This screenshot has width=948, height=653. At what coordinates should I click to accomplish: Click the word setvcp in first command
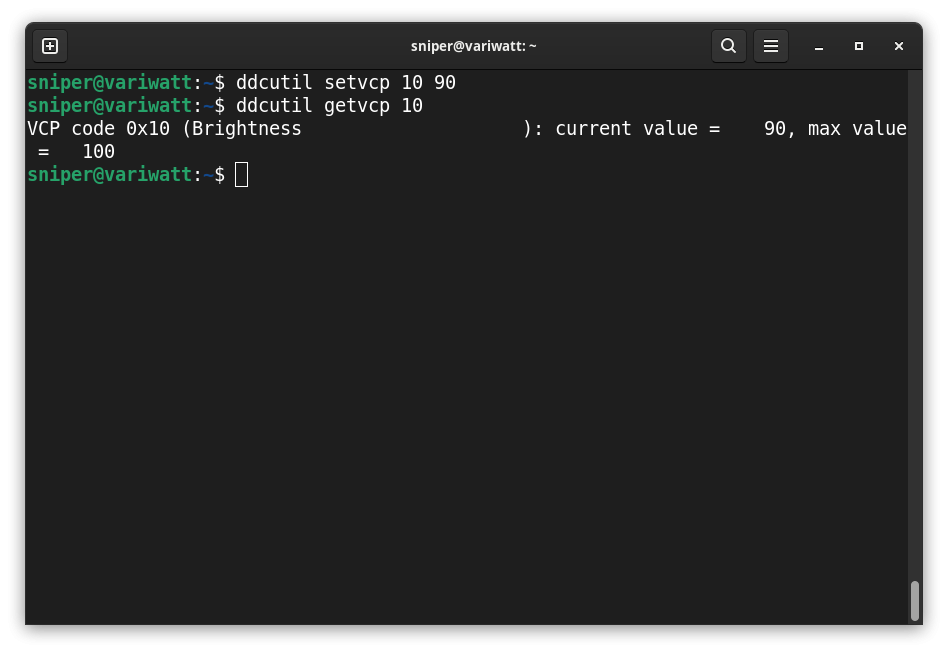pos(357,83)
